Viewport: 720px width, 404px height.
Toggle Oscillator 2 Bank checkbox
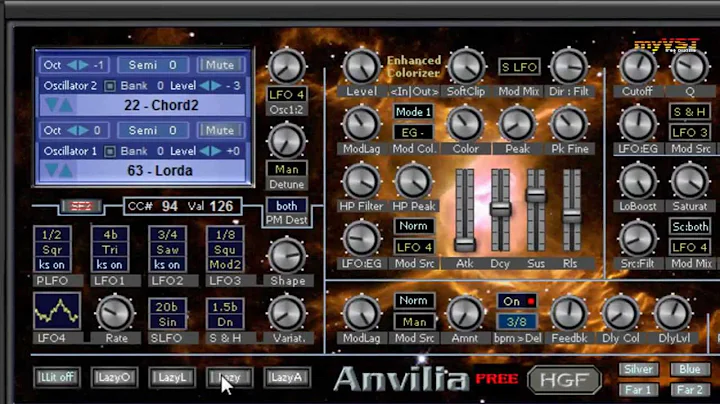[110, 86]
